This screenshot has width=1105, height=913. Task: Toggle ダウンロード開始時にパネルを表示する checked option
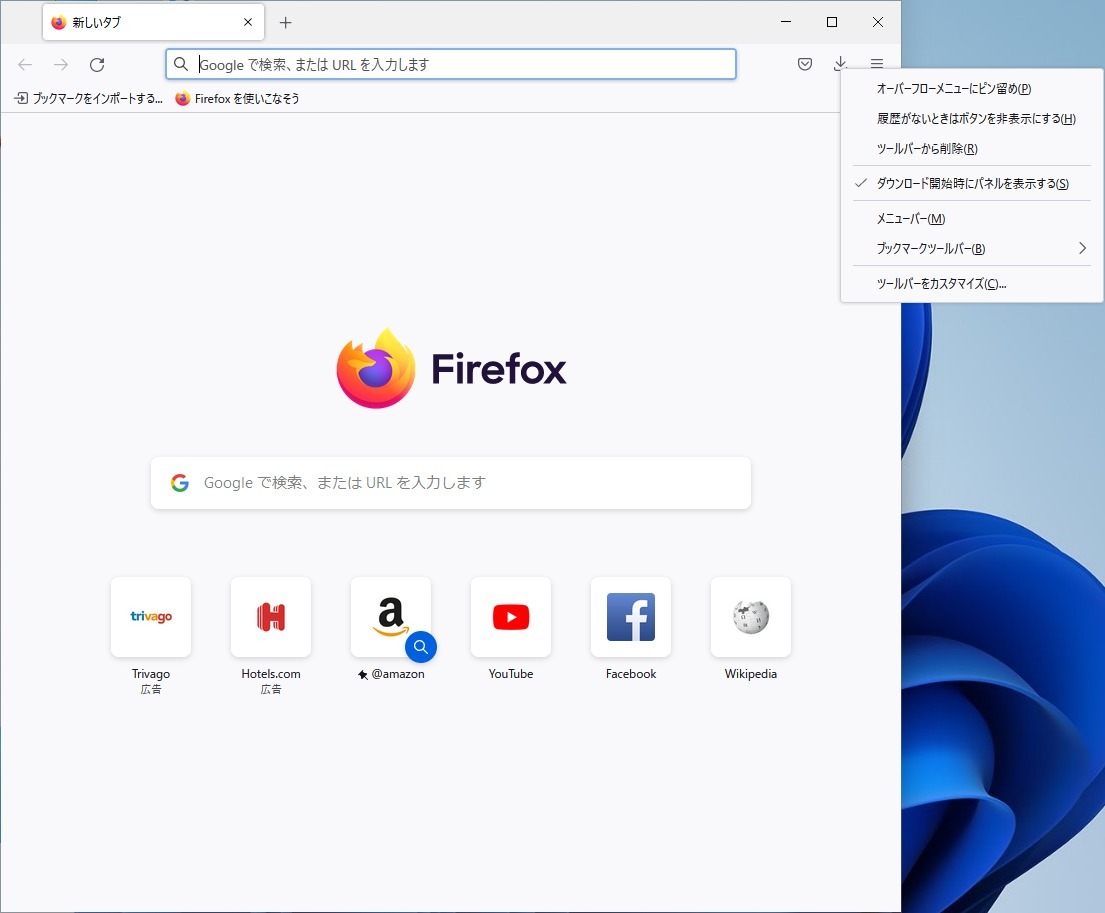[x=972, y=184]
